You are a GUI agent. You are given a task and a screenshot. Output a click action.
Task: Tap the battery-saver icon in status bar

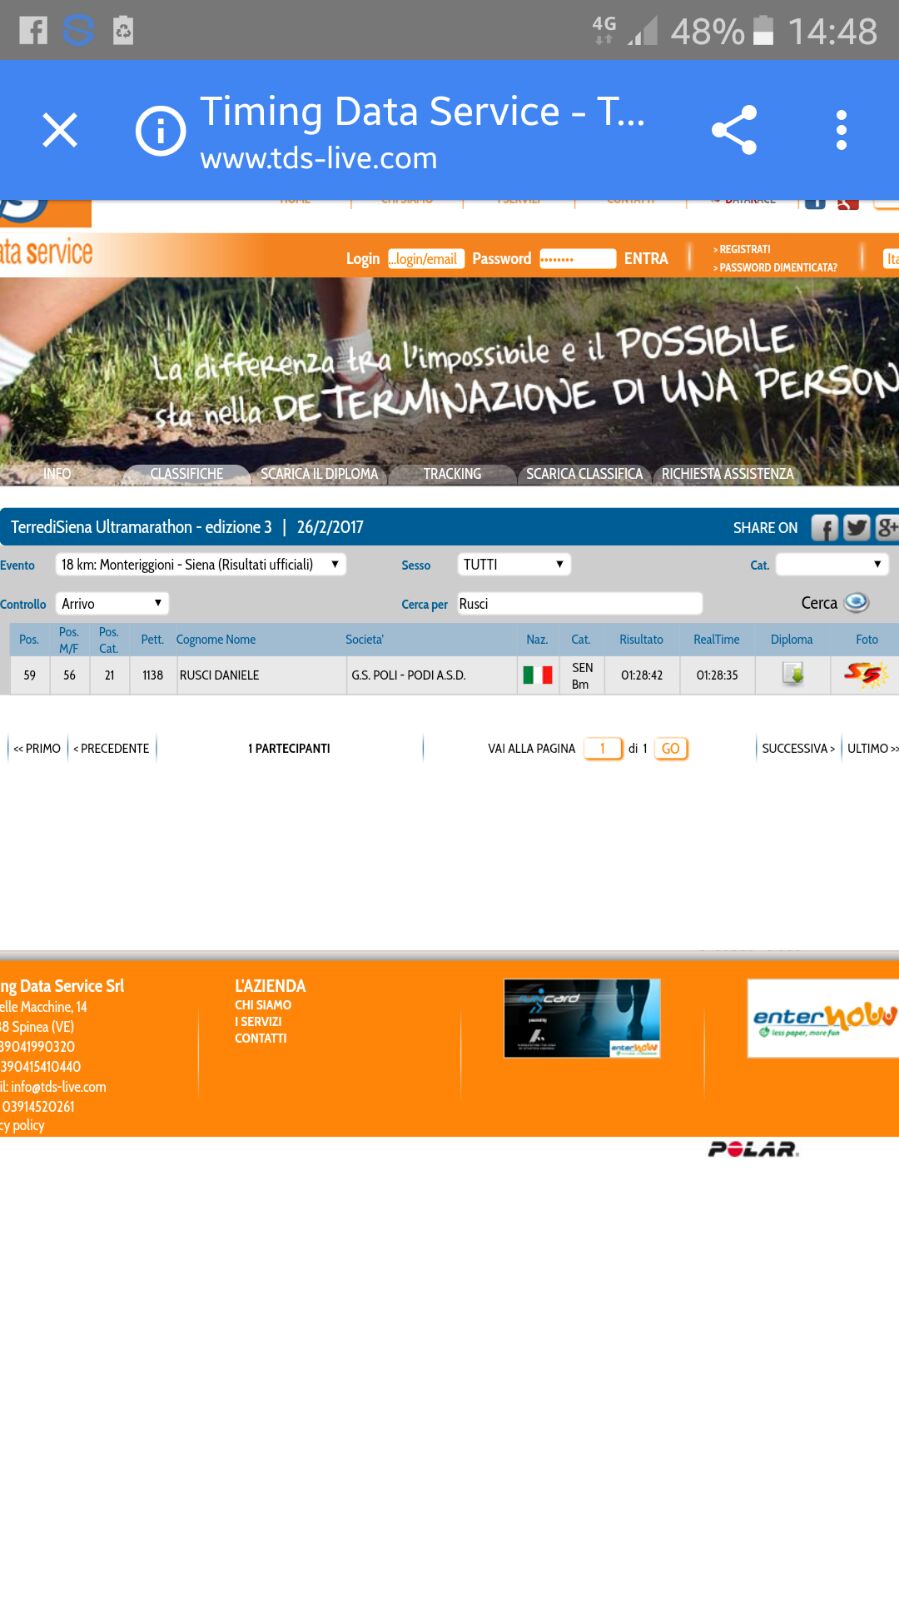(x=123, y=30)
